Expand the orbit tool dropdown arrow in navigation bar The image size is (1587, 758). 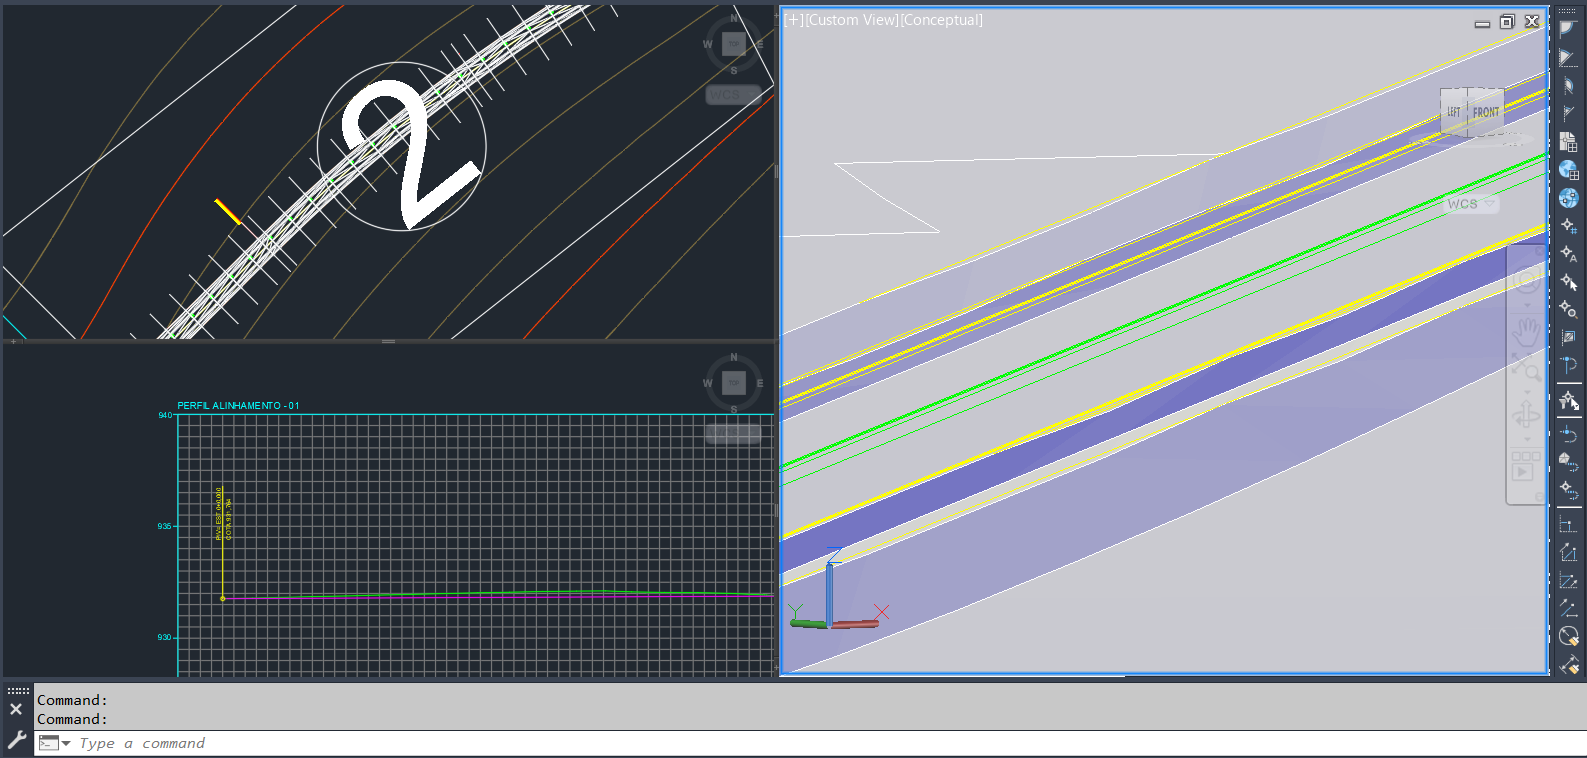tap(1526, 438)
